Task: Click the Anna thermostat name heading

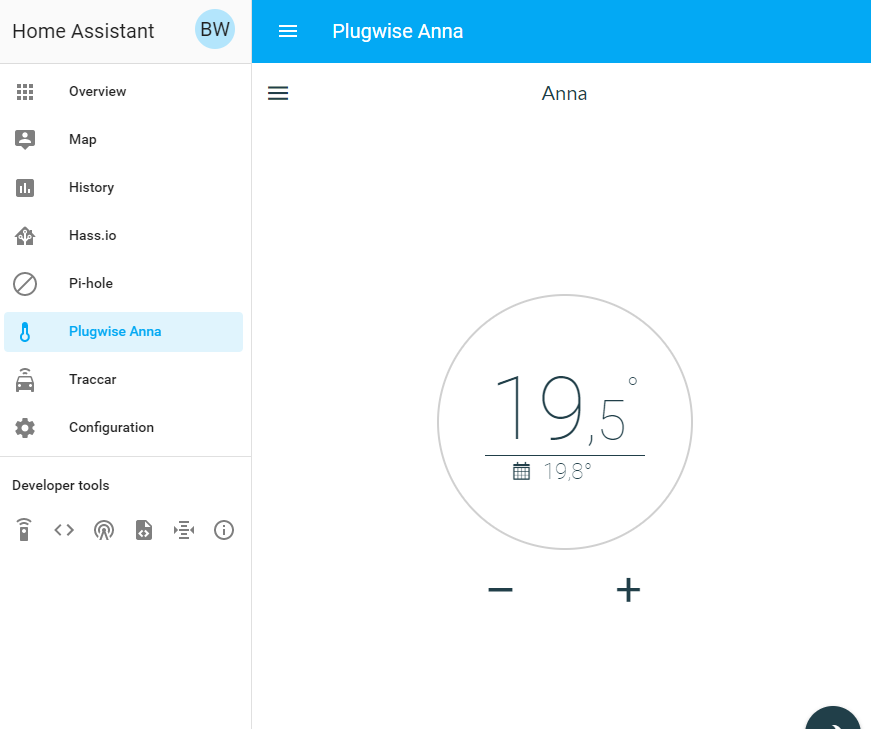Action: tap(564, 93)
